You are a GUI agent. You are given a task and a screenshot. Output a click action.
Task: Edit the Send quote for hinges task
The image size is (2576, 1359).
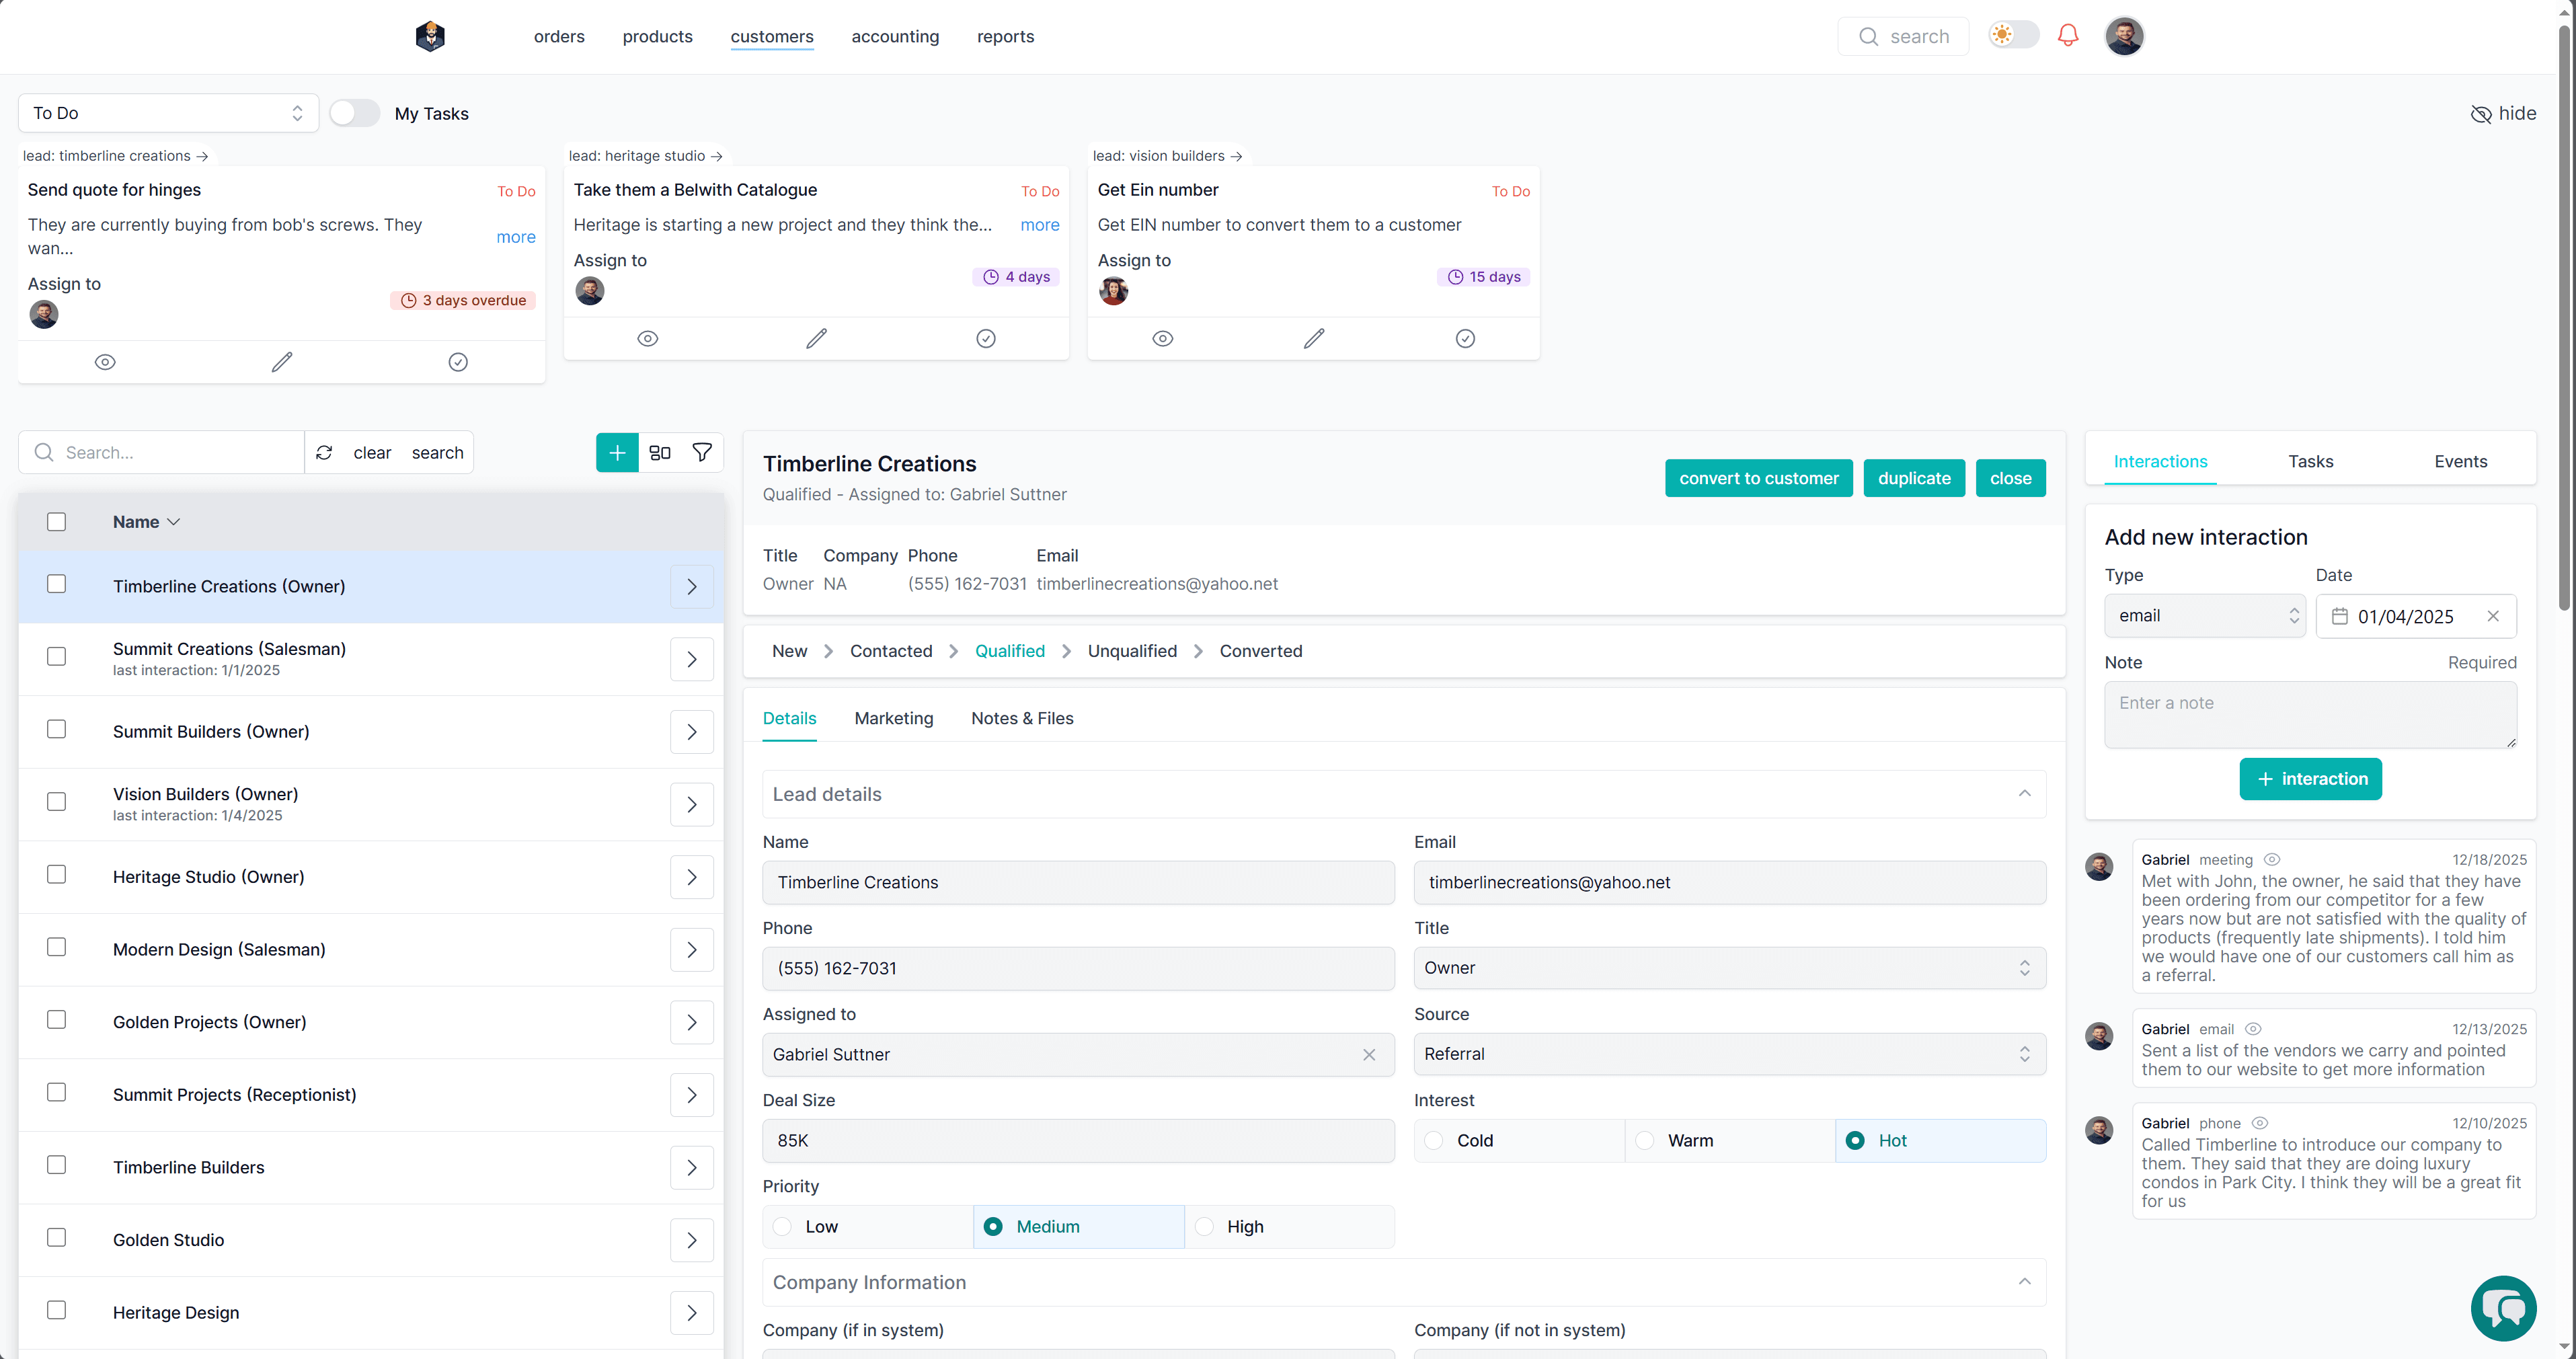282,362
